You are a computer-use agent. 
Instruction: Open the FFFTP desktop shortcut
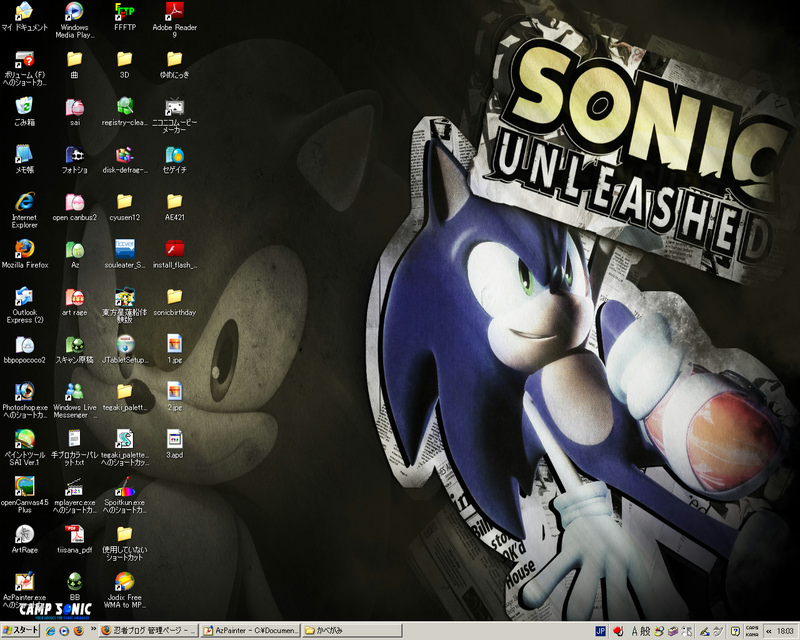coord(124,12)
